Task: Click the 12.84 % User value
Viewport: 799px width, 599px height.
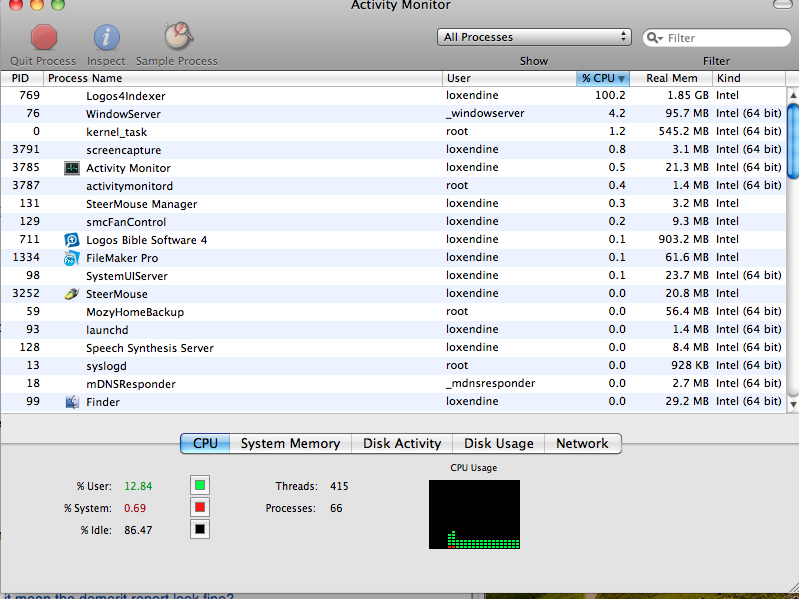Action: (138, 486)
